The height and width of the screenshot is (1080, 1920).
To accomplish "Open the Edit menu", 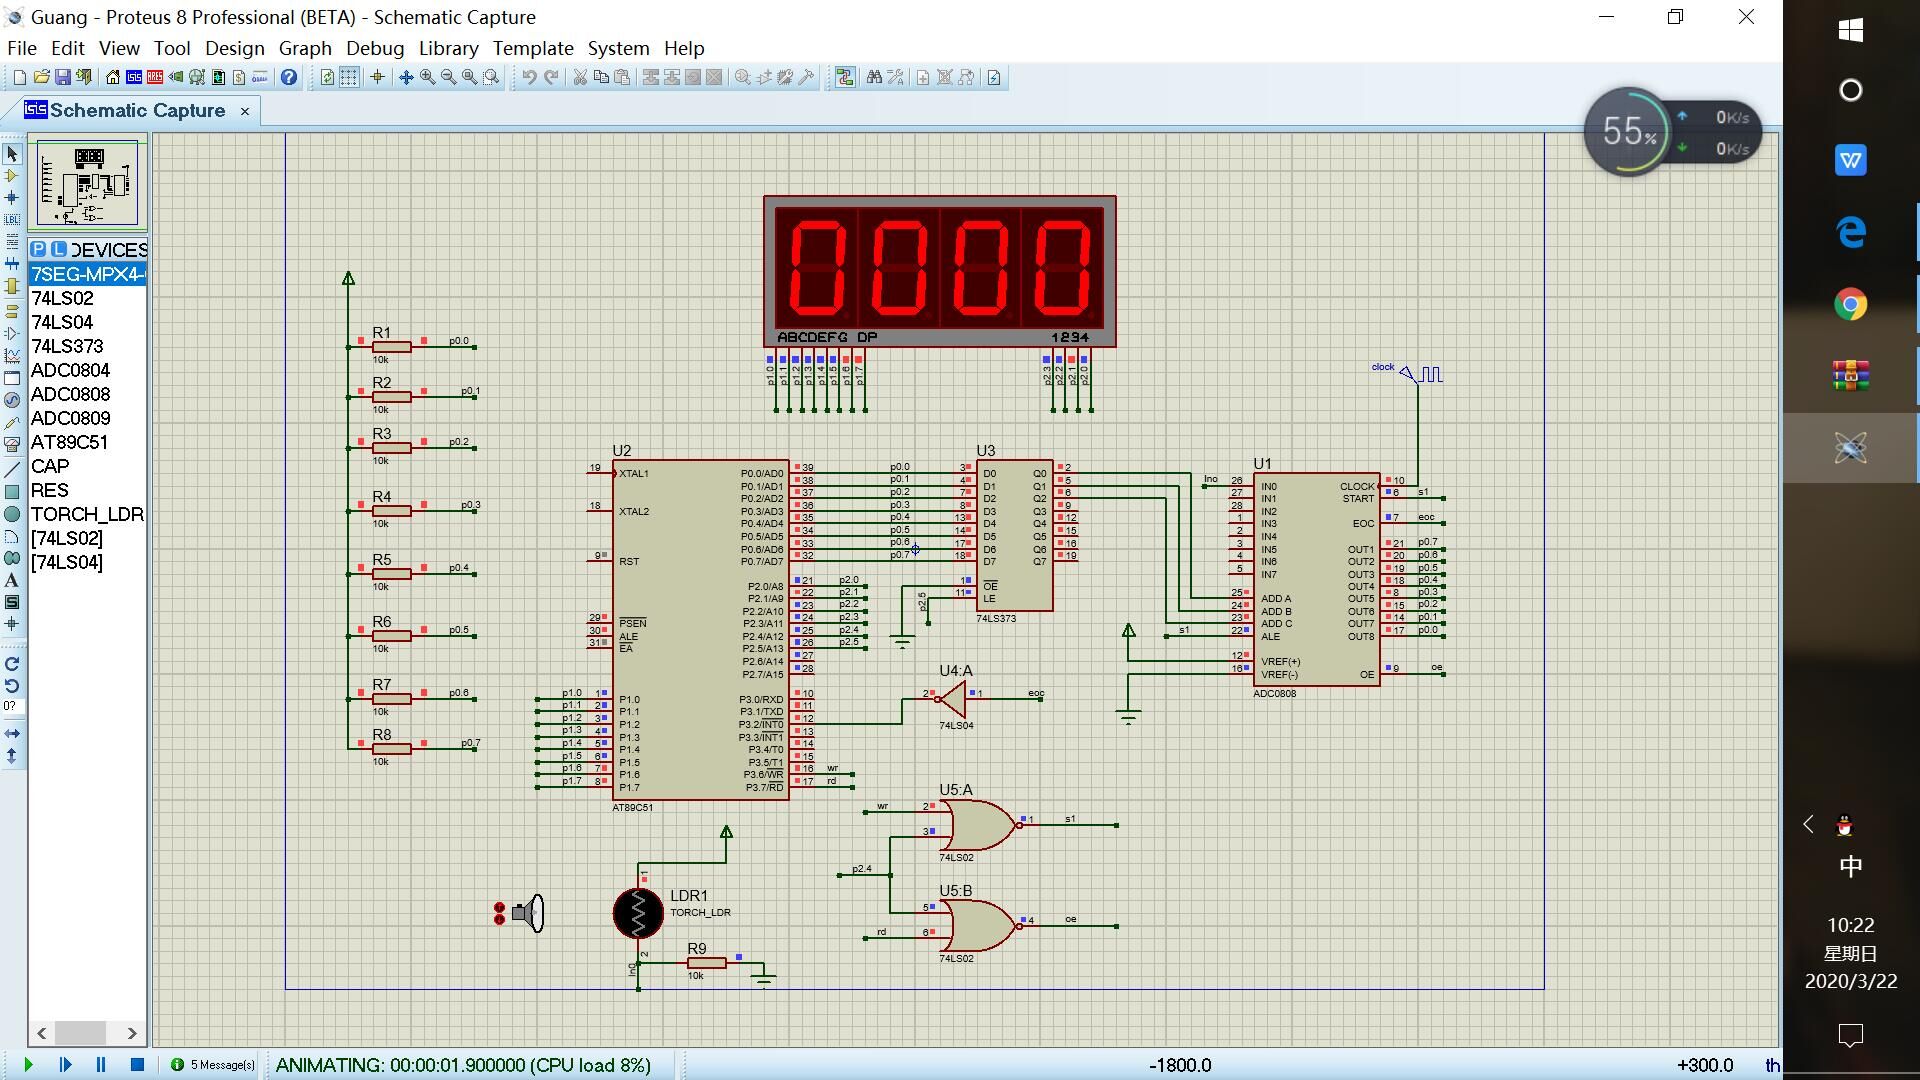I will (x=67, y=48).
